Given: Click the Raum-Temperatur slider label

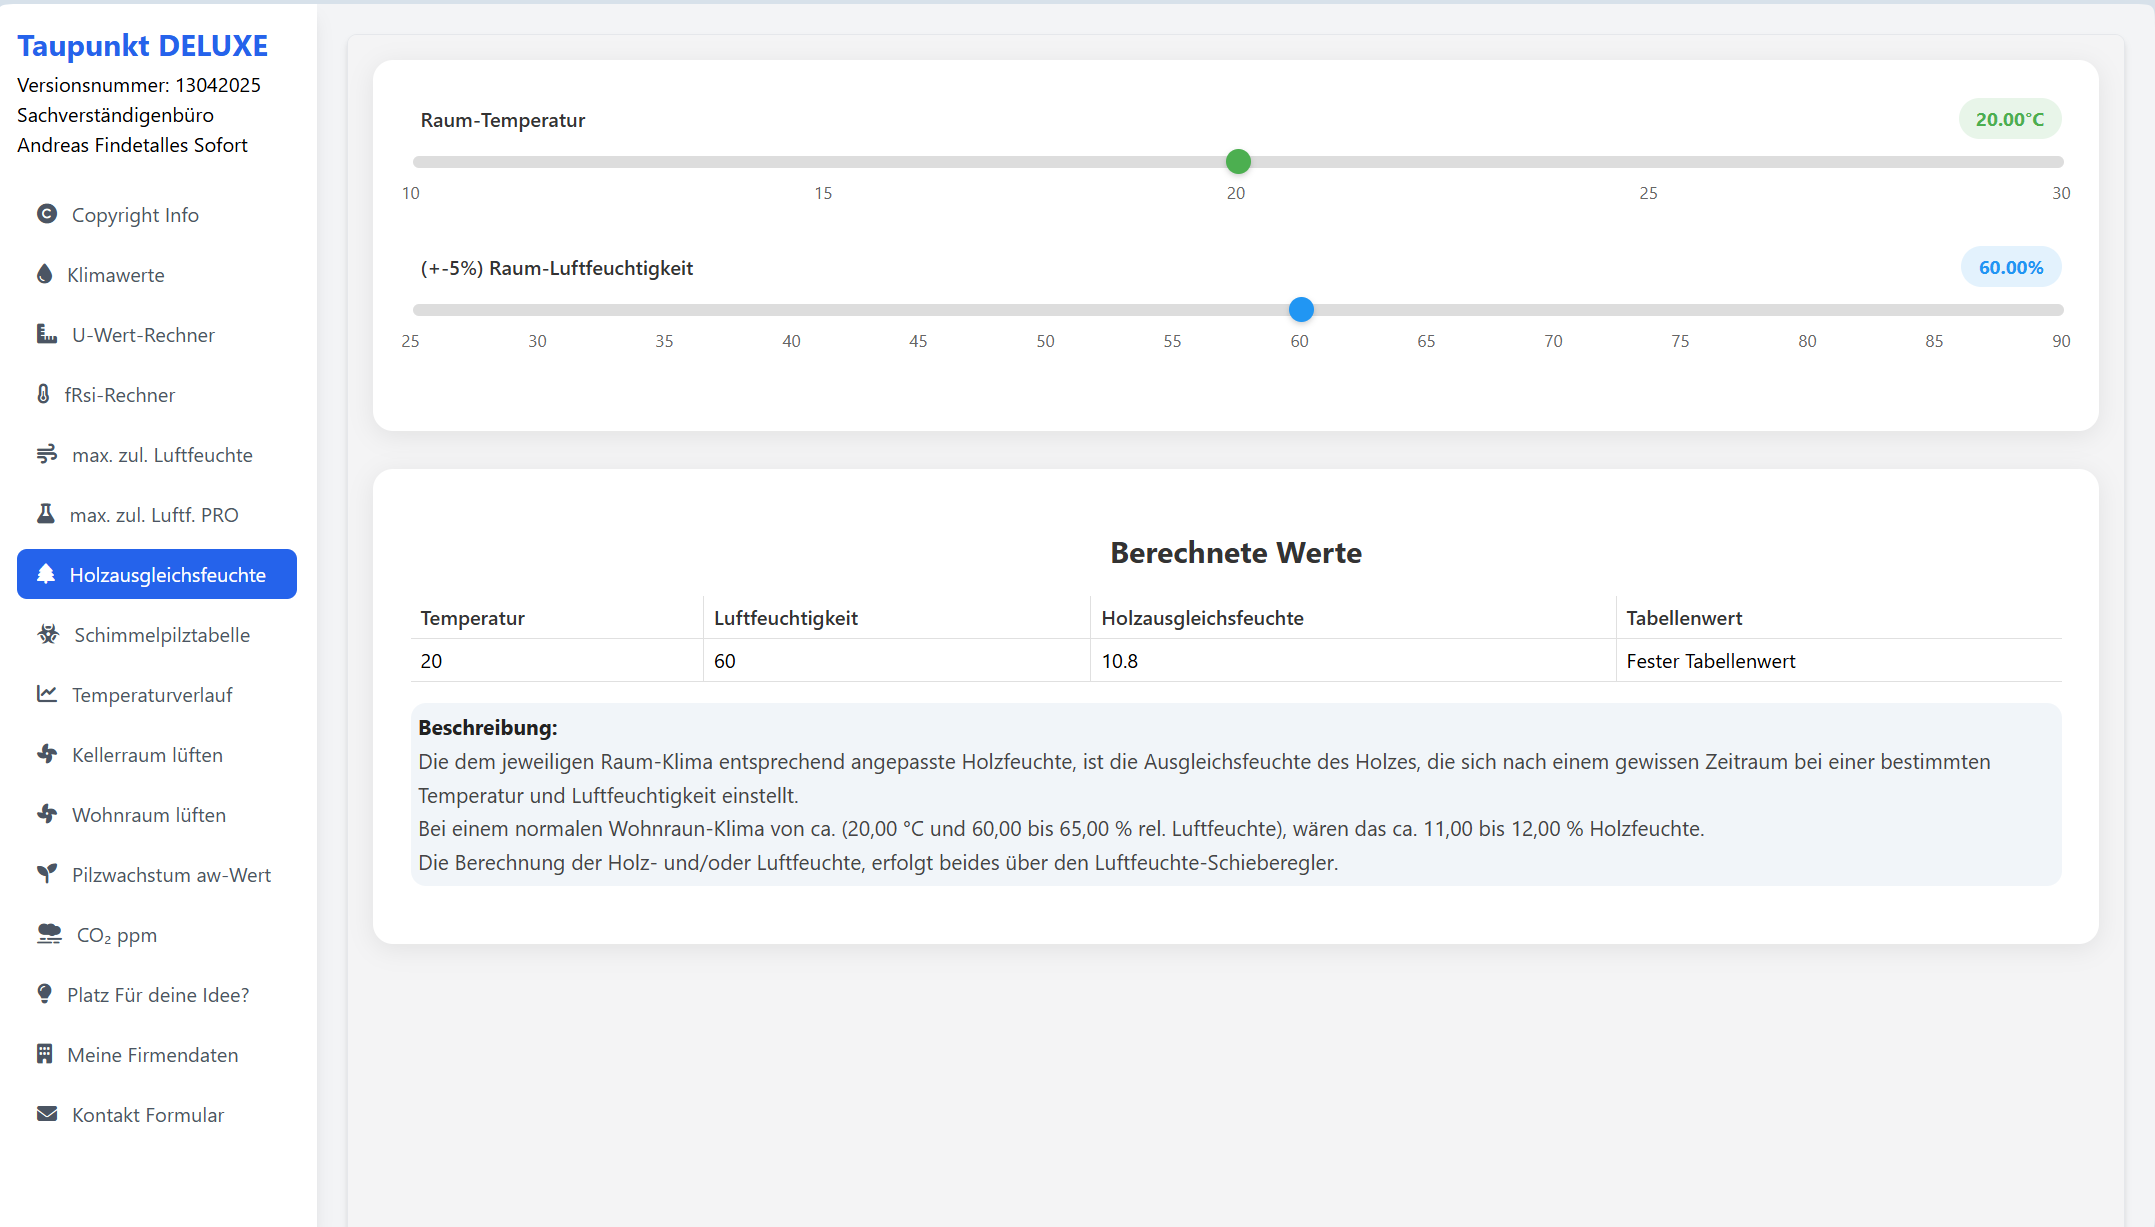Looking at the screenshot, I should coord(503,120).
